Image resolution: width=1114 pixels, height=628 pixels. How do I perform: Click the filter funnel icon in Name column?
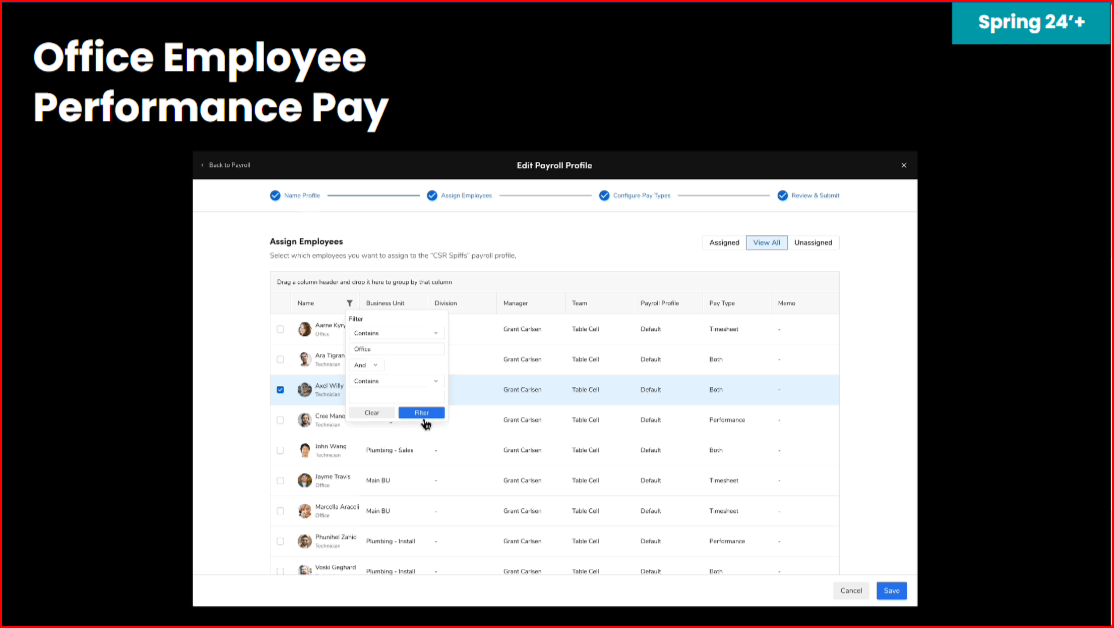(x=350, y=303)
